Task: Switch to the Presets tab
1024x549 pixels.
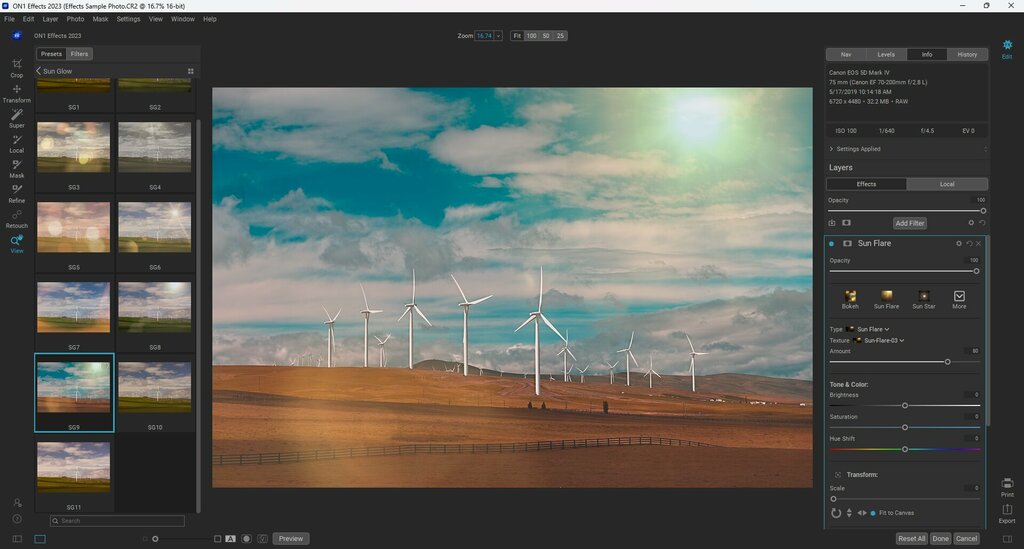Action: coord(51,54)
